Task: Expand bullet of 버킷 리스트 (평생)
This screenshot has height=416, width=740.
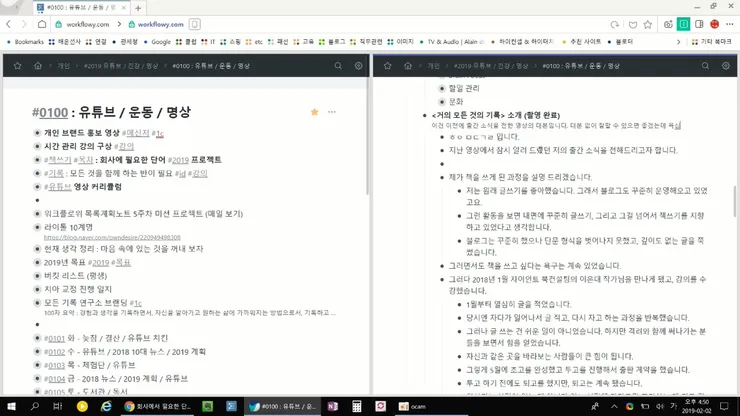Action: point(37,276)
